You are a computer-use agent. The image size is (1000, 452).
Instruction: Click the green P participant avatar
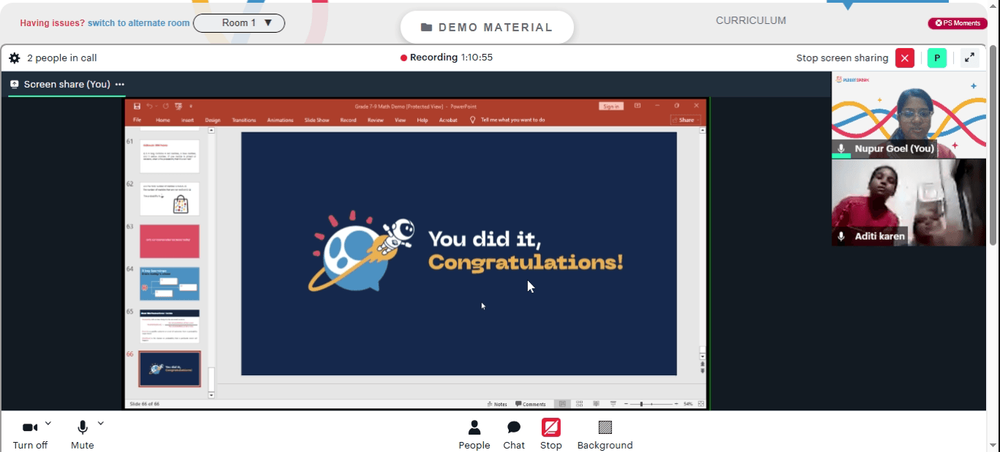[x=937, y=58]
